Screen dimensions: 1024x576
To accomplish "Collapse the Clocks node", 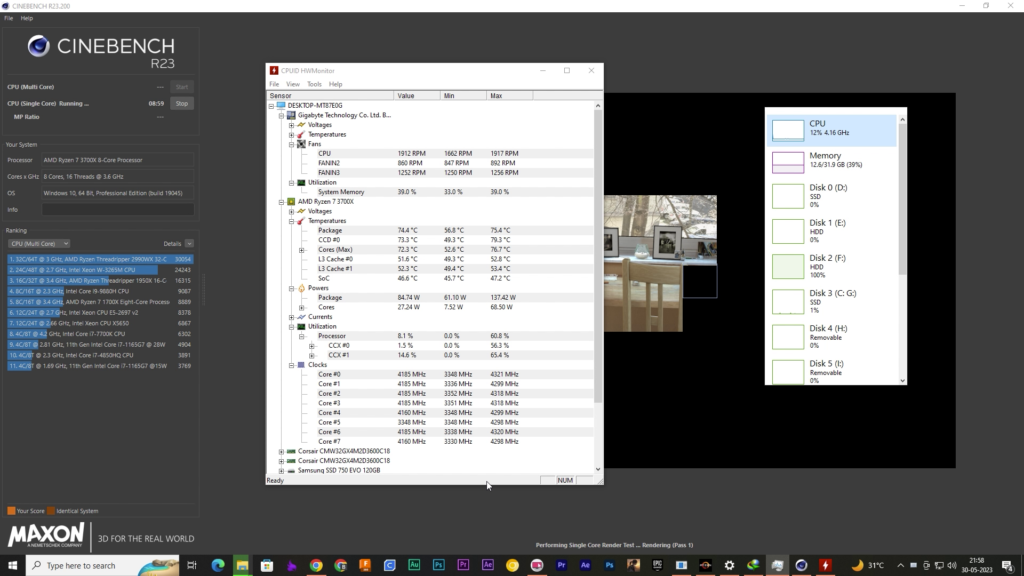I will (x=292, y=365).
